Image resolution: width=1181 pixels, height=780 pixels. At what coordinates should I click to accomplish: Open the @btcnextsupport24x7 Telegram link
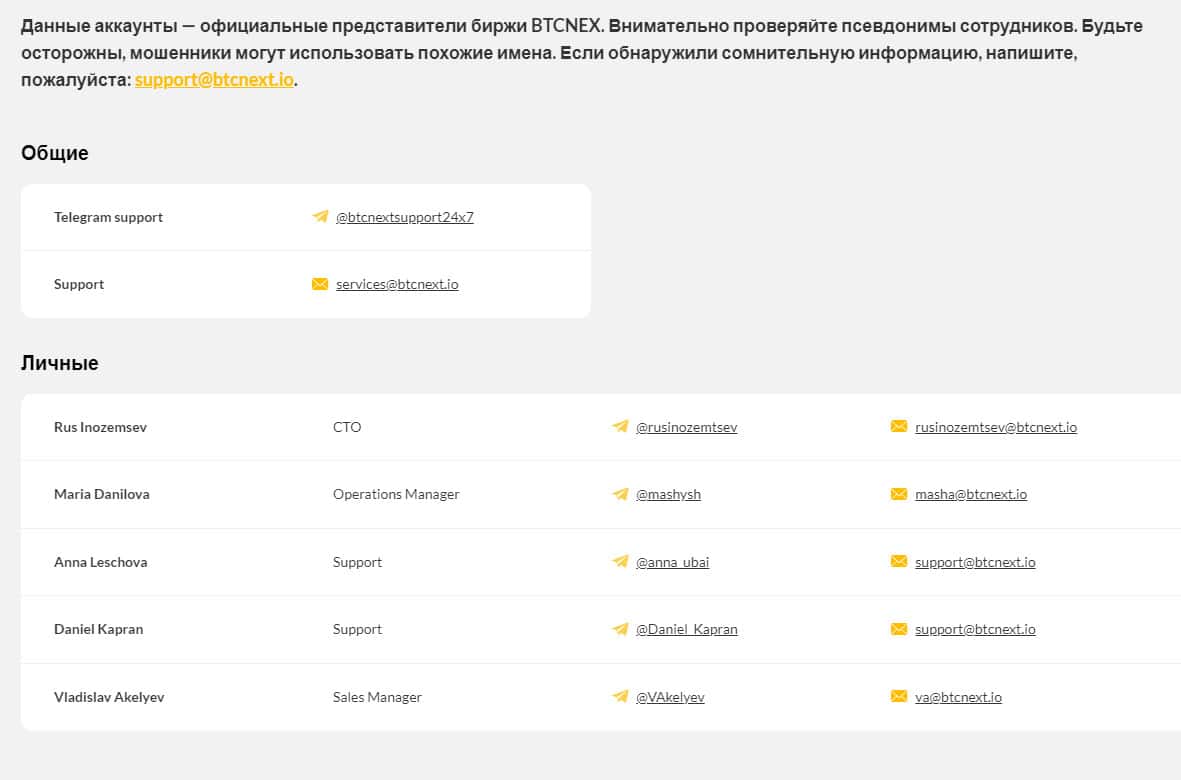pyautogui.click(x=405, y=217)
